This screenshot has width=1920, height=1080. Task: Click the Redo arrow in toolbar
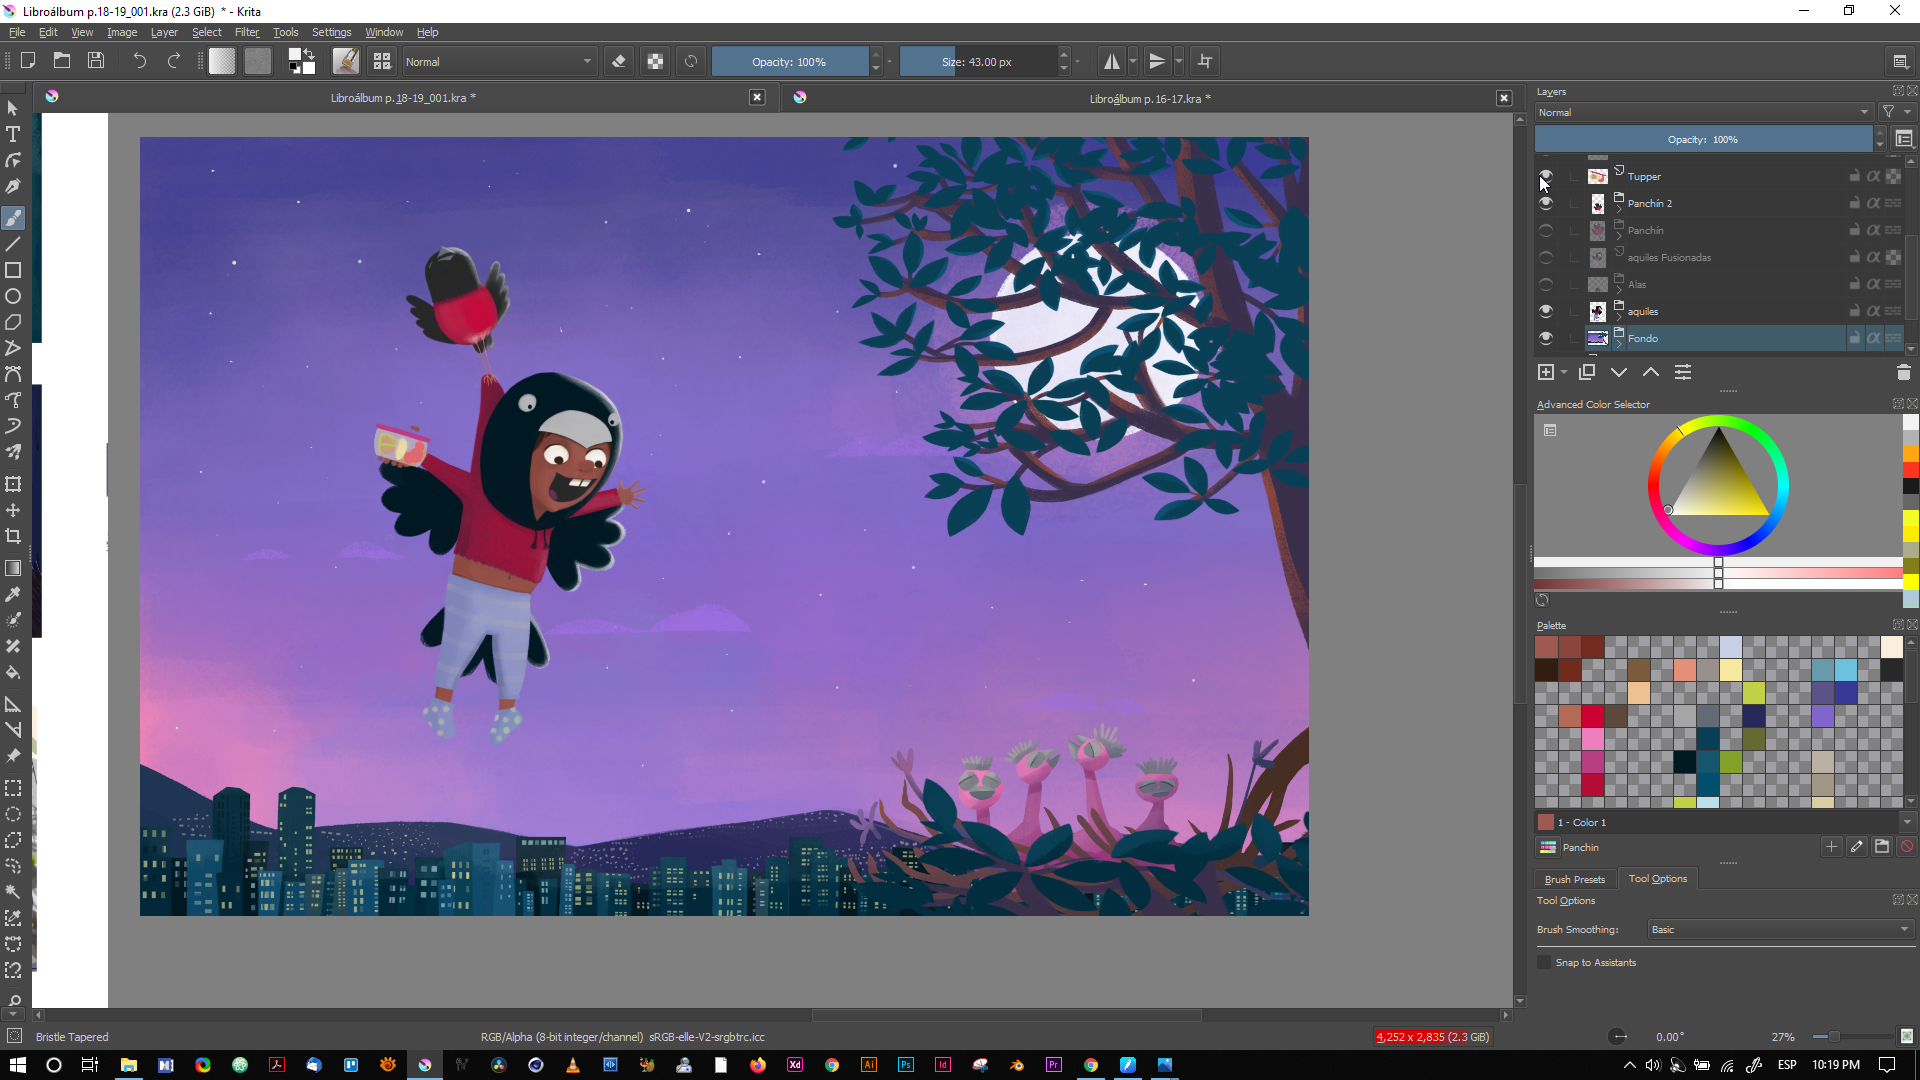coord(174,61)
